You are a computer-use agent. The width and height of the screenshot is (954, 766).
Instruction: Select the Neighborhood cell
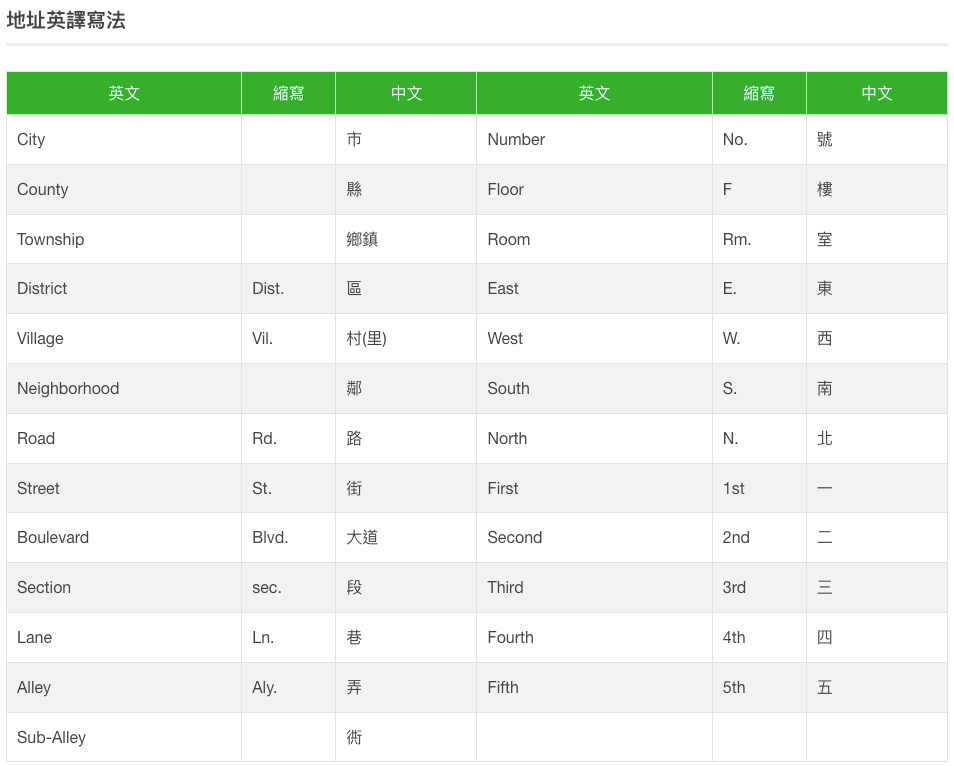[x=68, y=388]
